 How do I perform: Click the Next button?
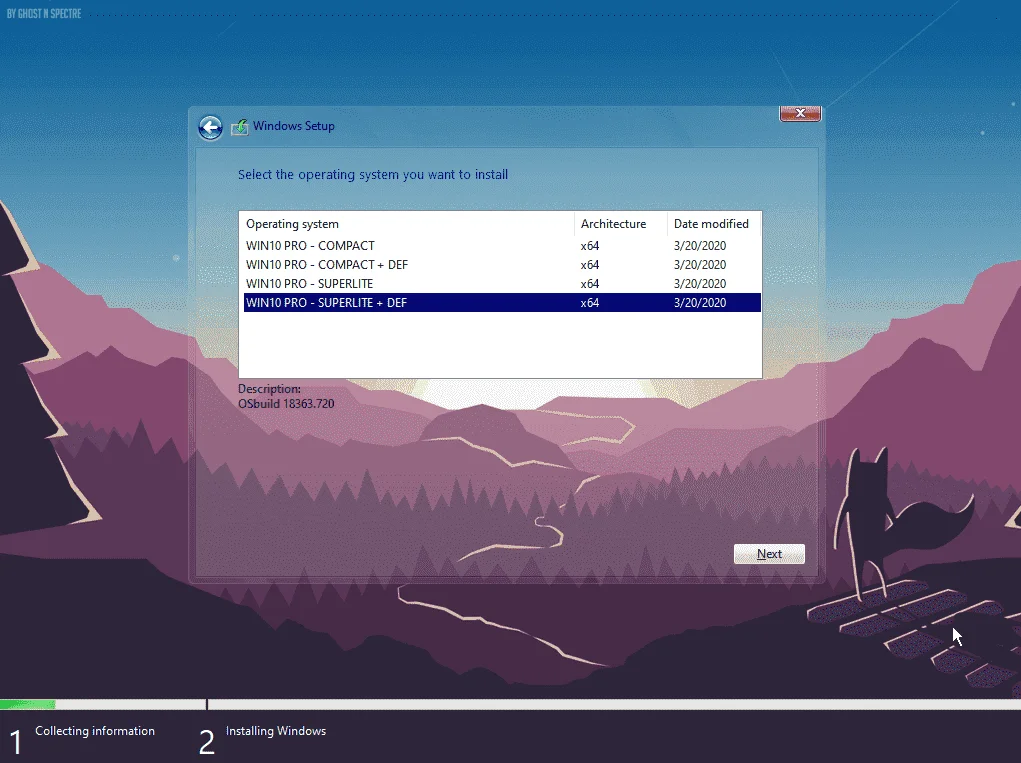click(769, 554)
